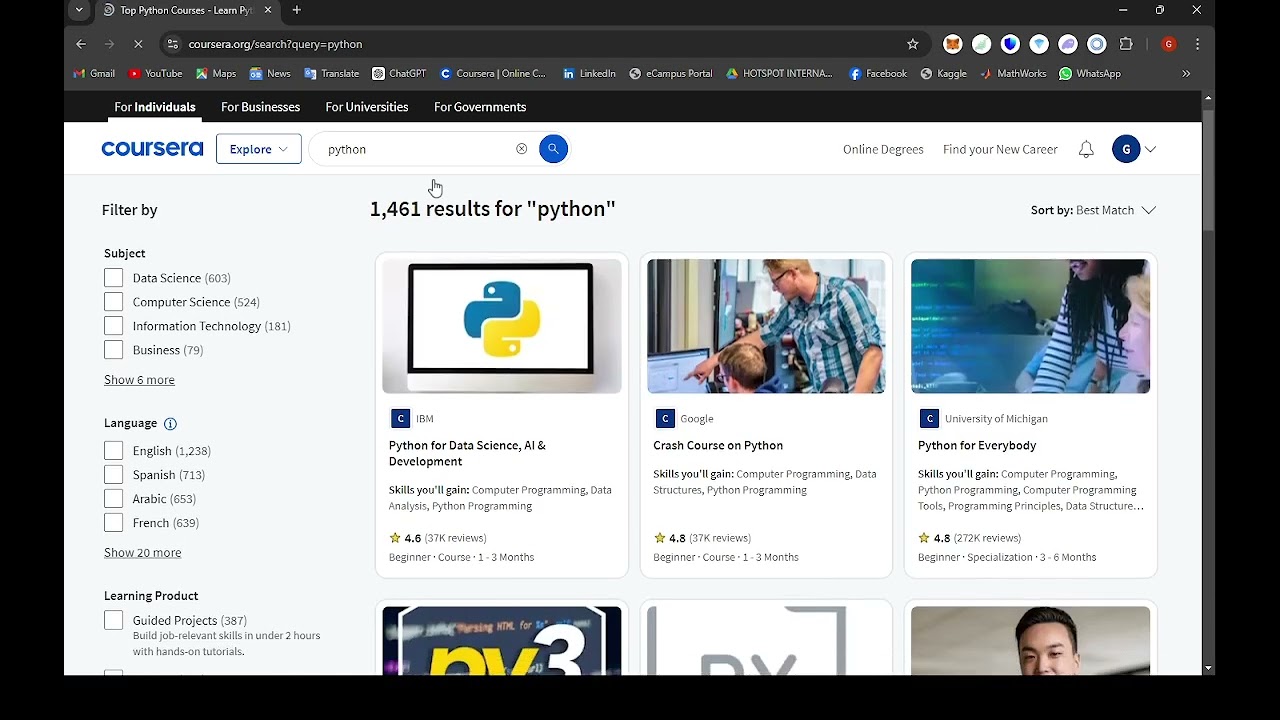Select For Individuals tab
The height and width of the screenshot is (720, 1280).
pos(155,107)
